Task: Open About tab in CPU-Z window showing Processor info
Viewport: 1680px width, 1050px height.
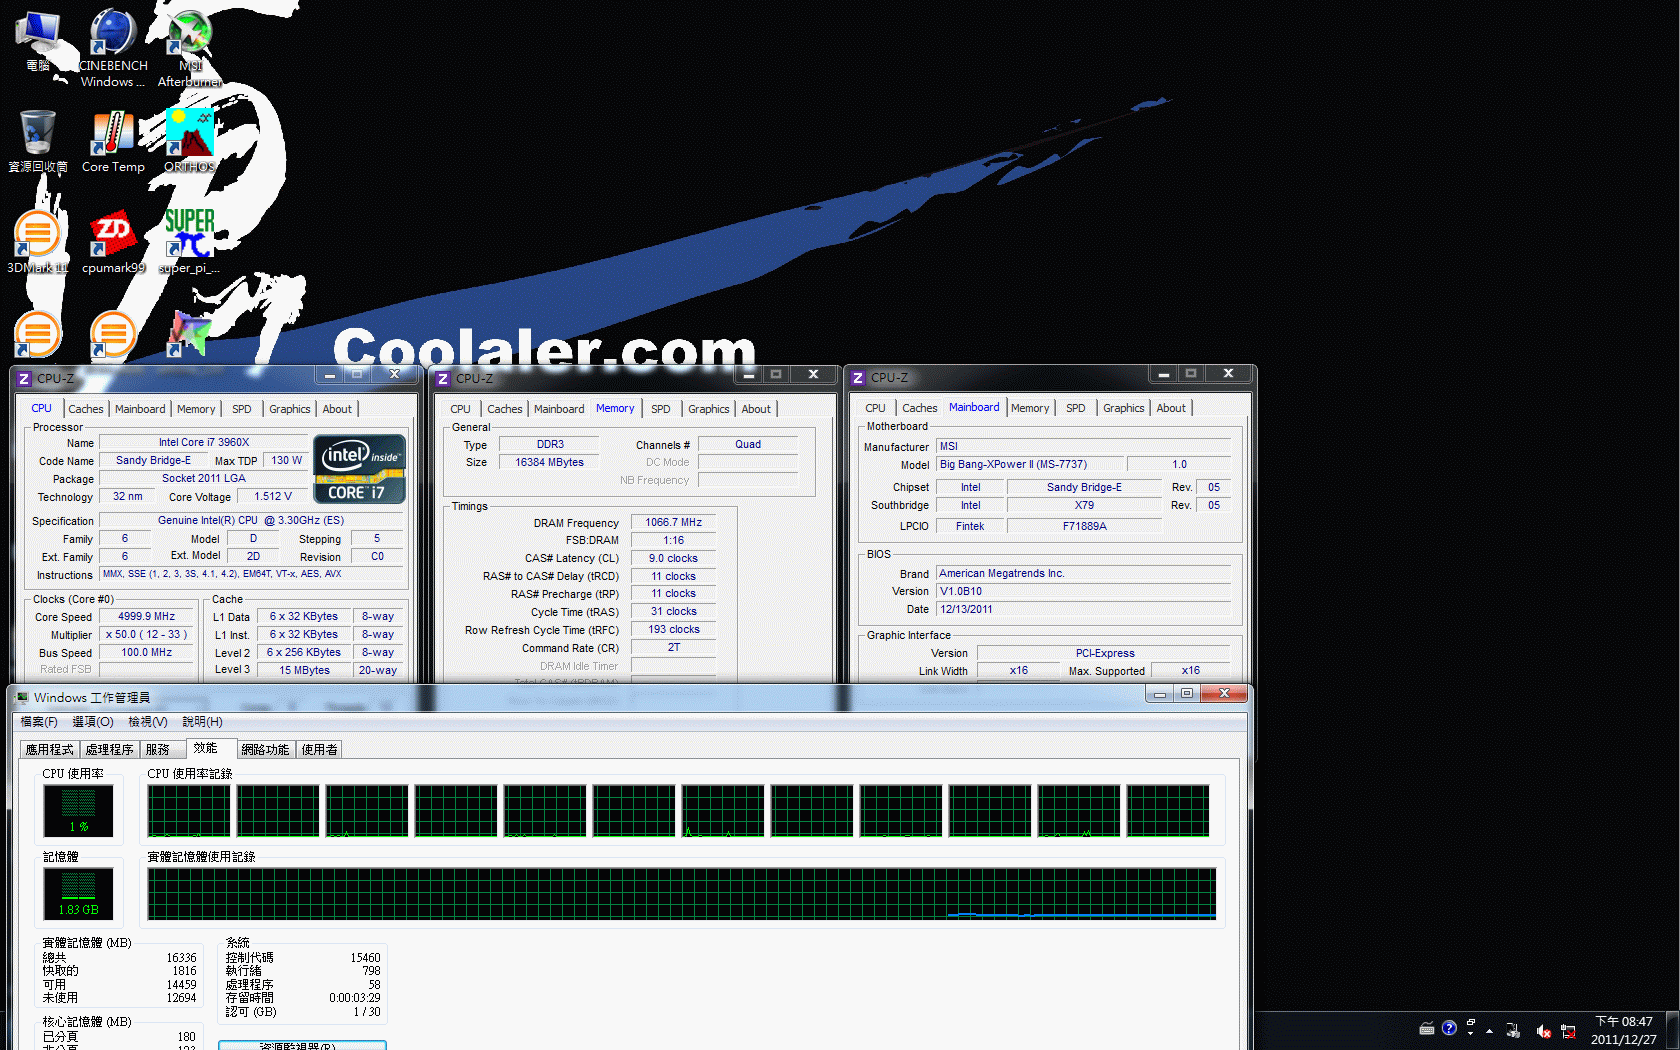Action: 337,409
